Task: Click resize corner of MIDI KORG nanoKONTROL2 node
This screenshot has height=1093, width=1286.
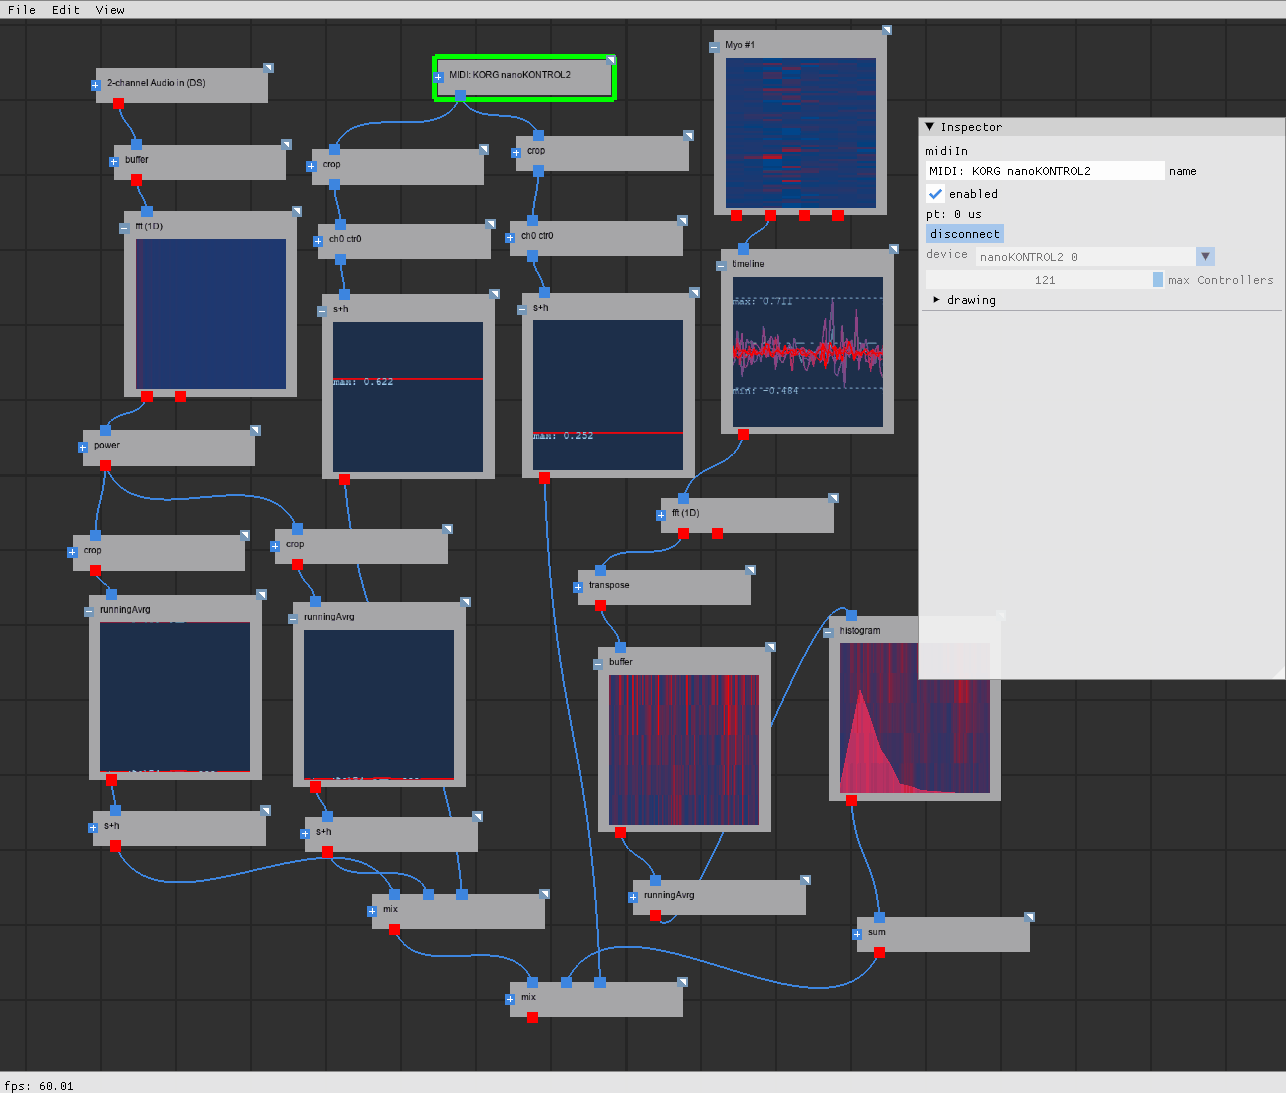Action: [x=610, y=61]
